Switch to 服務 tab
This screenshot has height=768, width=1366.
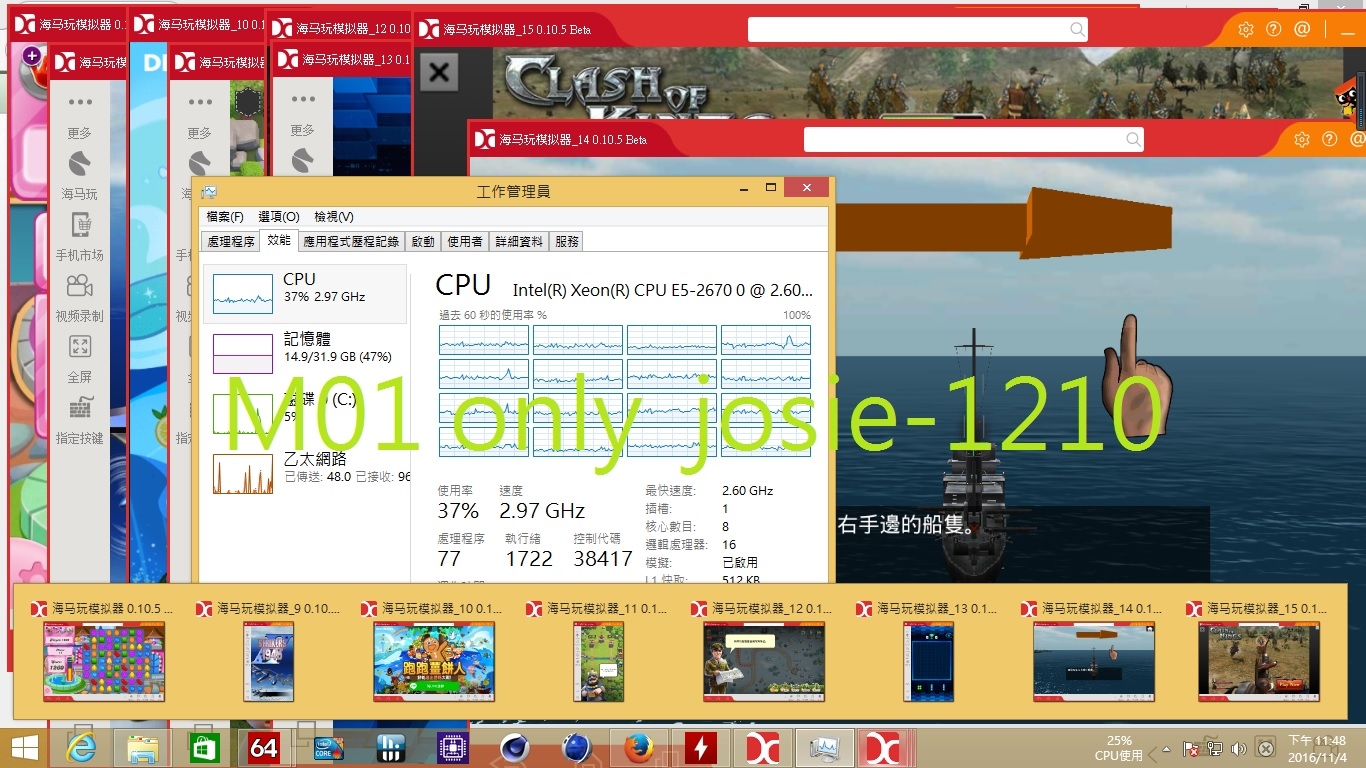(x=567, y=241)
